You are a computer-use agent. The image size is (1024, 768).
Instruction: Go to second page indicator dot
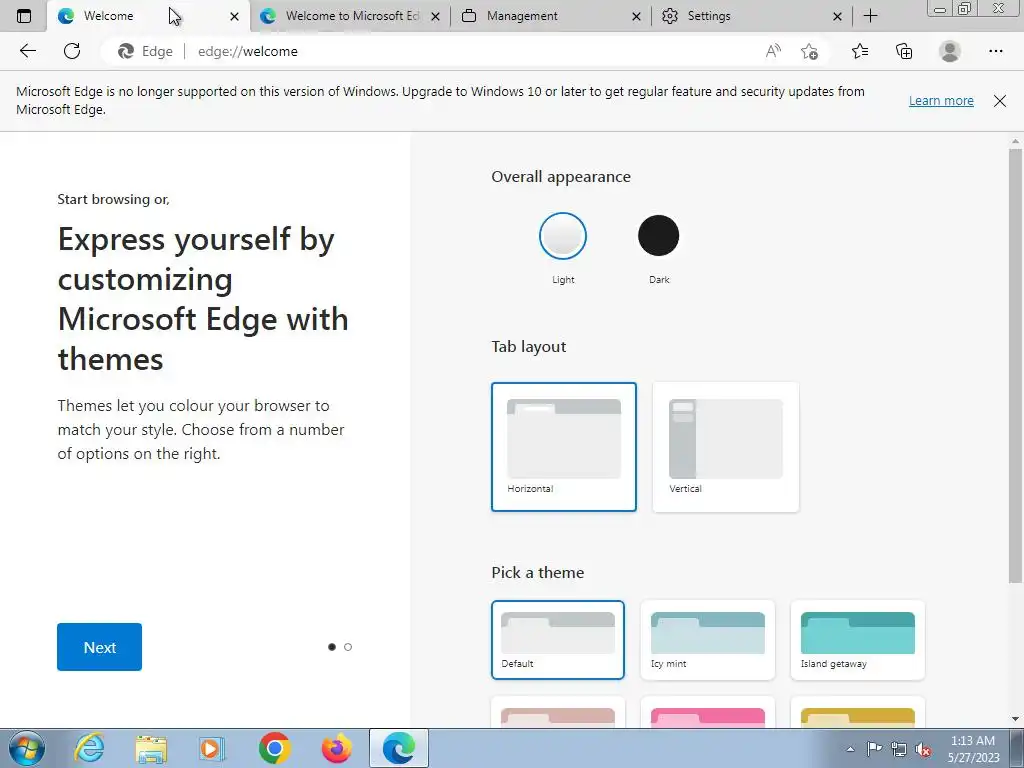tap(348, 647)
